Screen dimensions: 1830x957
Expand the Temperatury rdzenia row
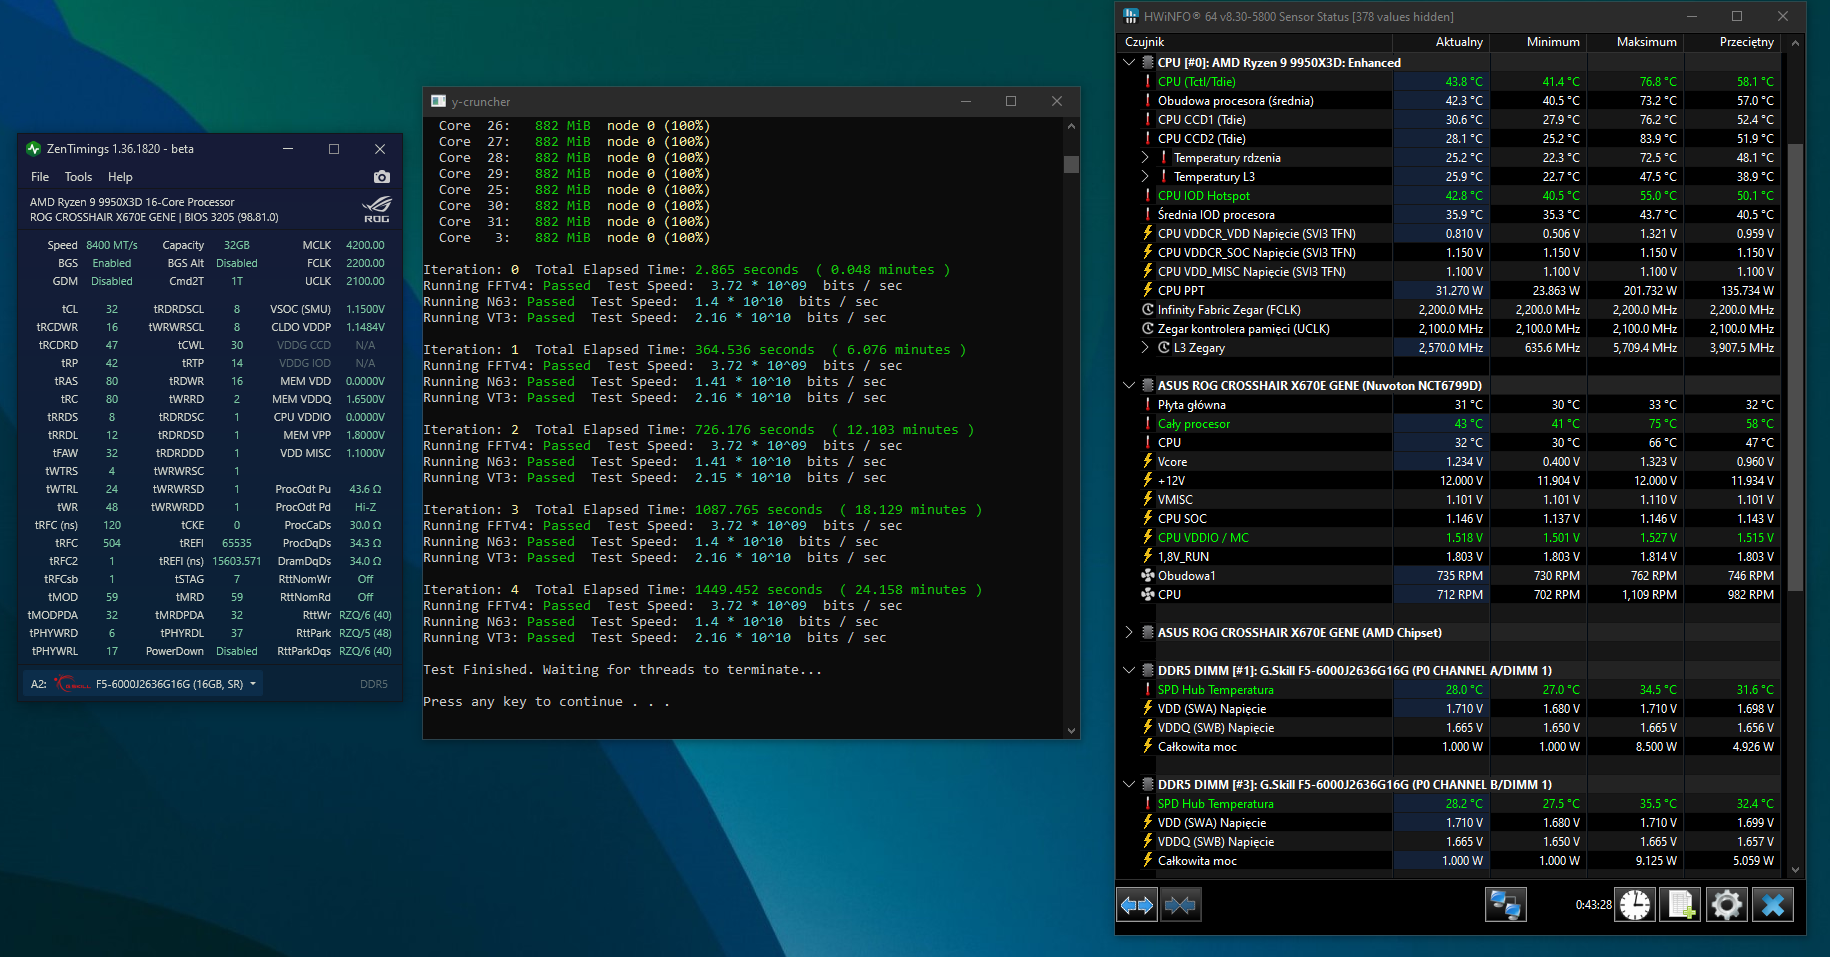pyautogui.click(x=1145, y=158)
